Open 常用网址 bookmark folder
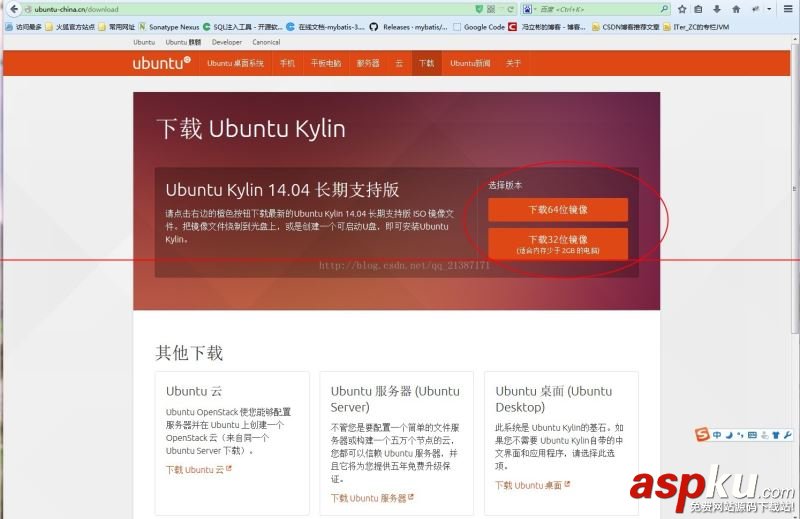 tap(117, 27)
